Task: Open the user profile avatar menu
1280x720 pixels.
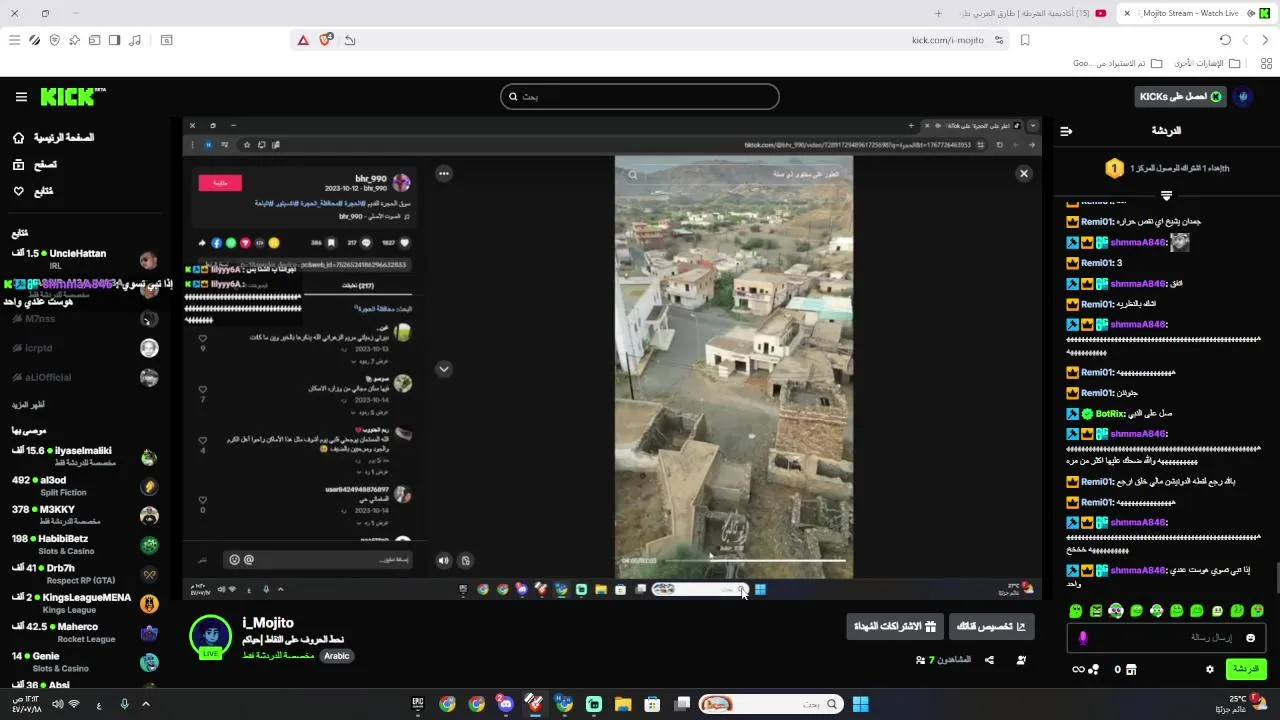Action: (1244, 97)
